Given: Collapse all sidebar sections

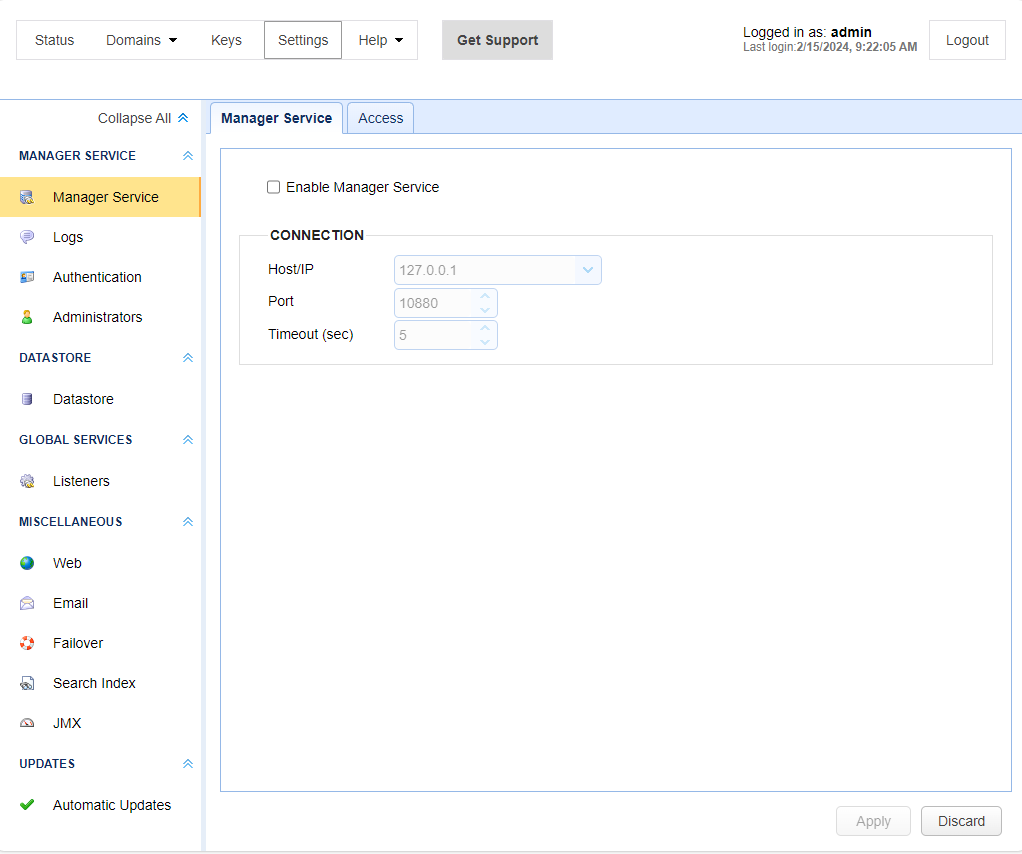Looking at the screenshot, I should tap(143, 118).
